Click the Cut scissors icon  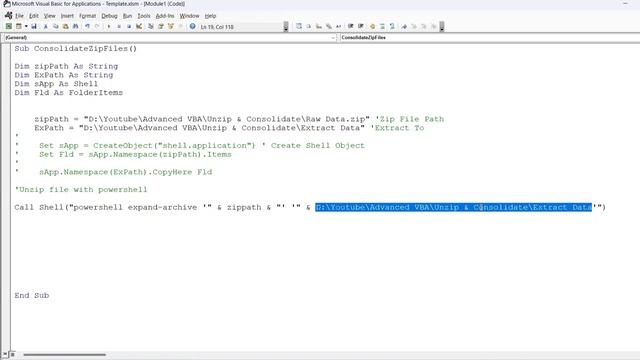pyautogui.click(x=46, y=27)
